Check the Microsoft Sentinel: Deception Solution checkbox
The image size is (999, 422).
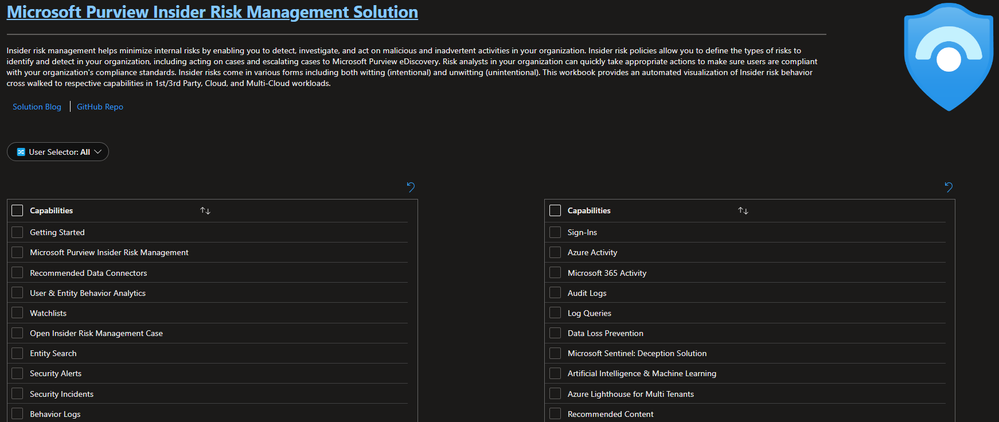[x=555, y=353]
